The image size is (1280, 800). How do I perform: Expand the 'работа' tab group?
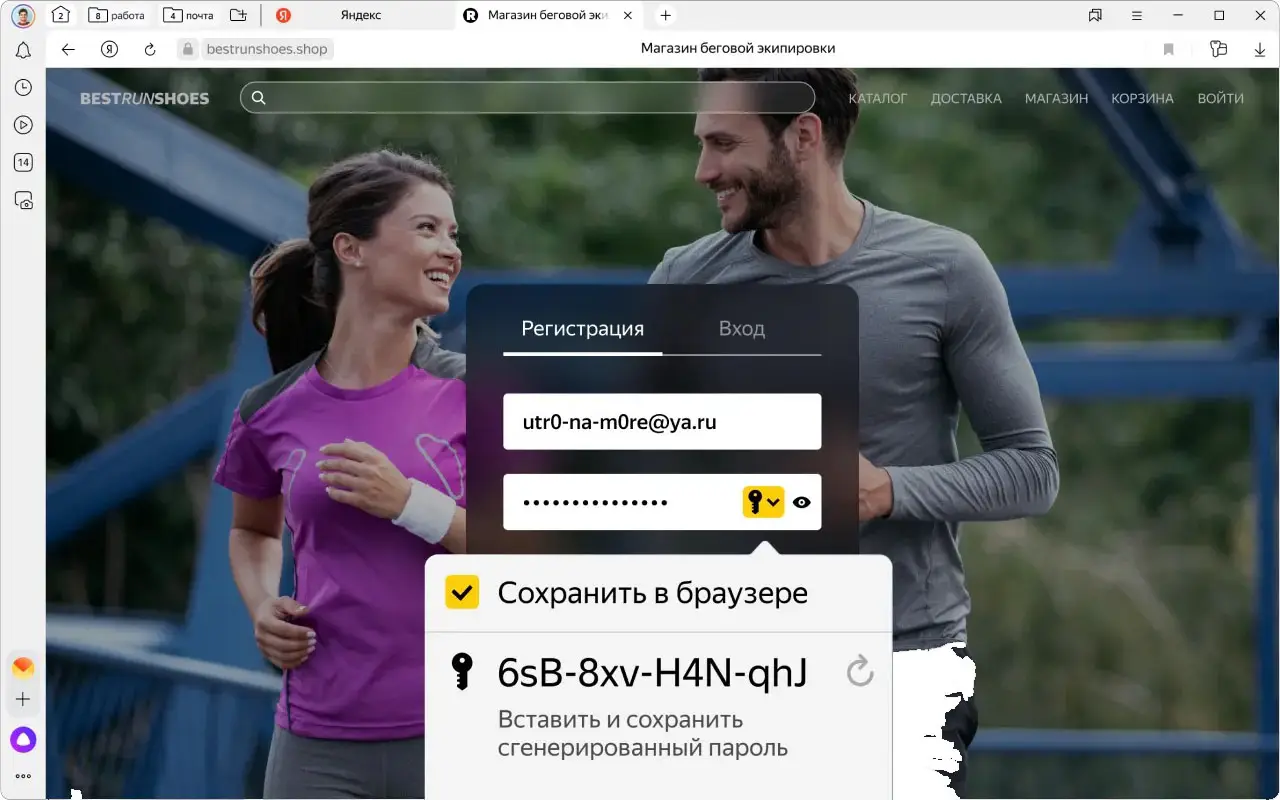[x=117, y=15]
